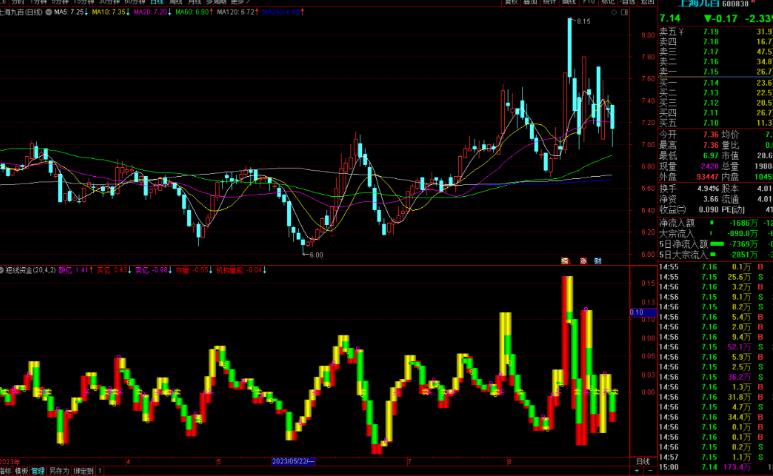
Task: Click the 15:00 final trade row
Action: click(716, 467)
